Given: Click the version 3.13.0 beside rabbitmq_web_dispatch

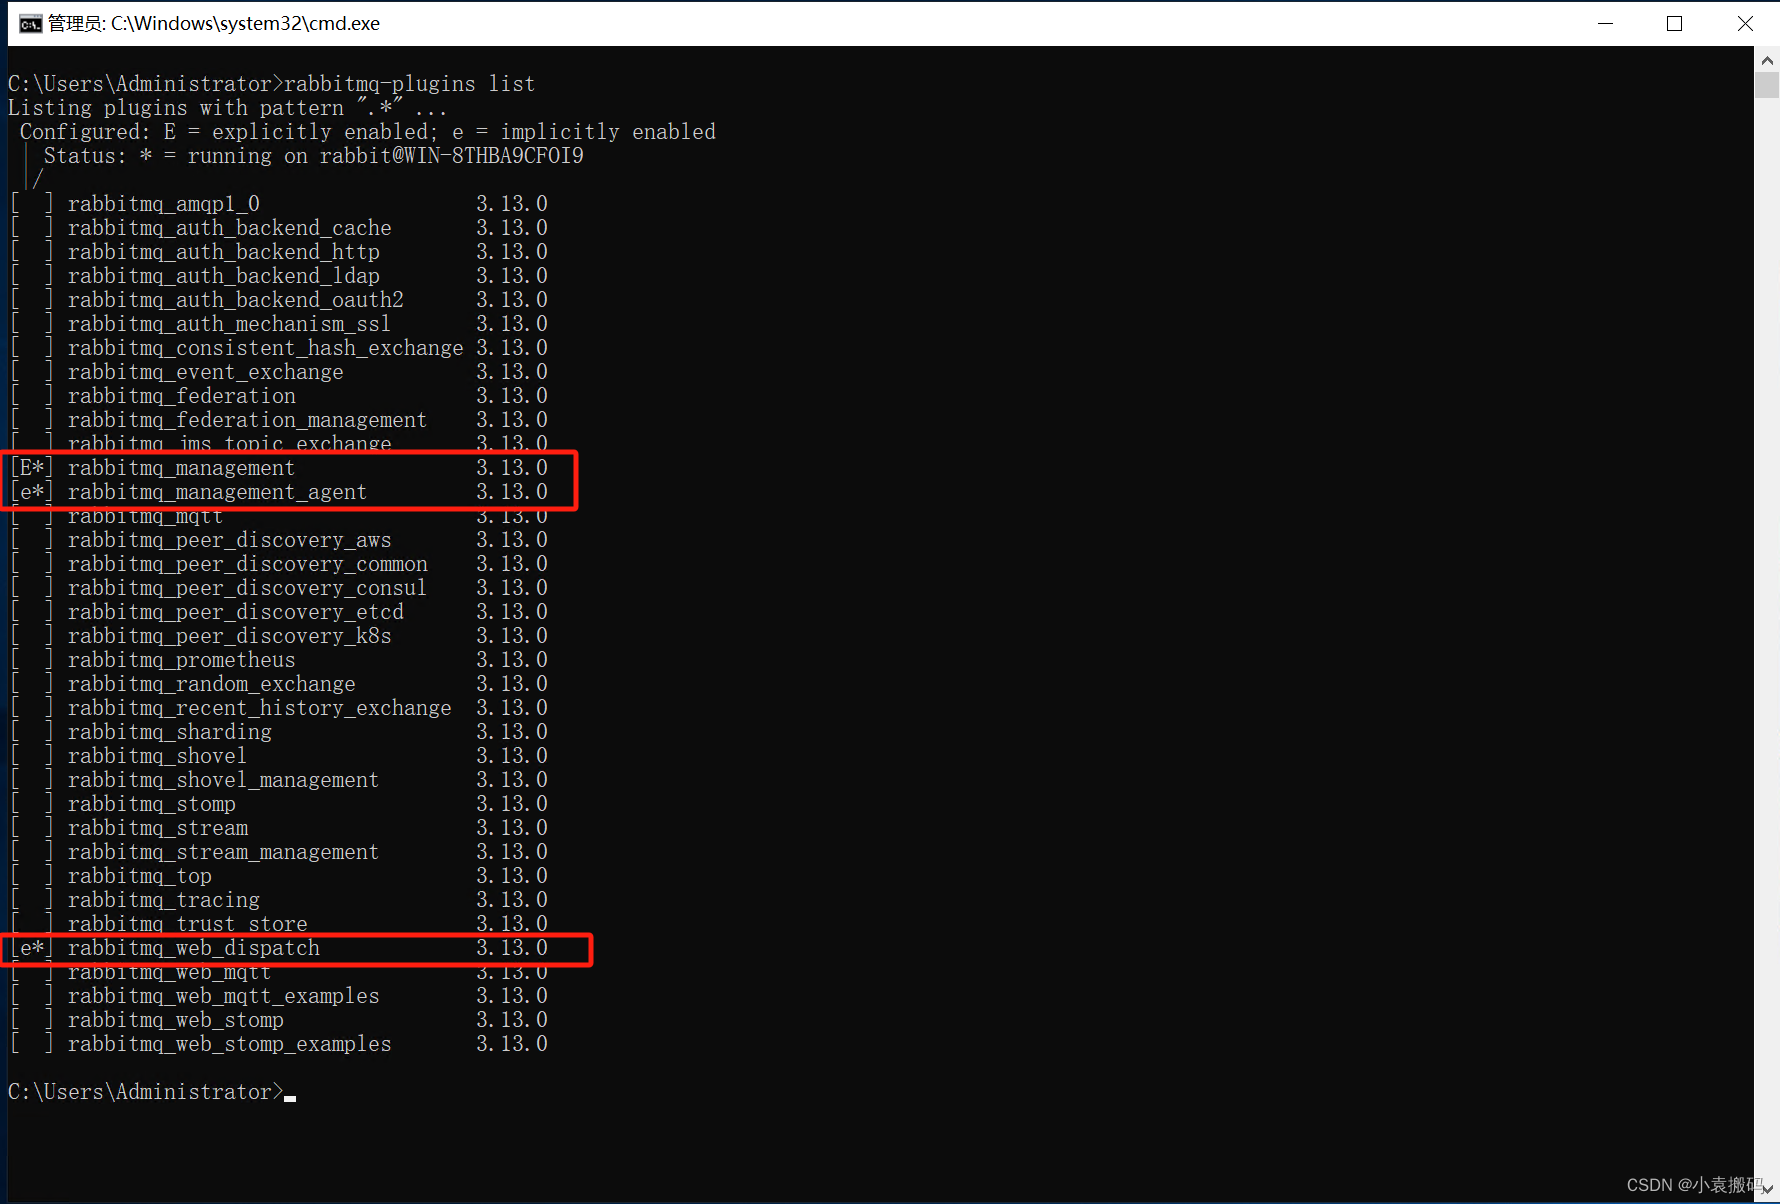Looking at the screenshot, I should tap(512, 948).
